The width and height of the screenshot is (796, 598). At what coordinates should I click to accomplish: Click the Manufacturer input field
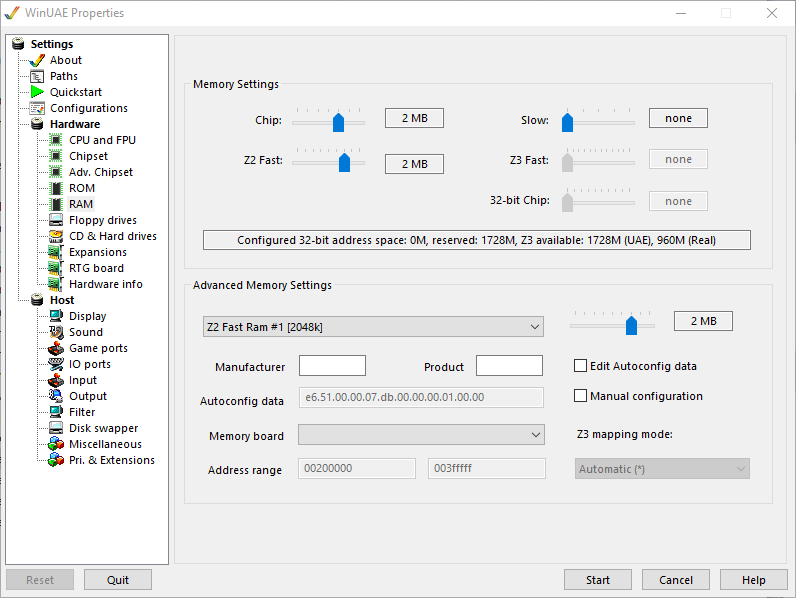332,366
